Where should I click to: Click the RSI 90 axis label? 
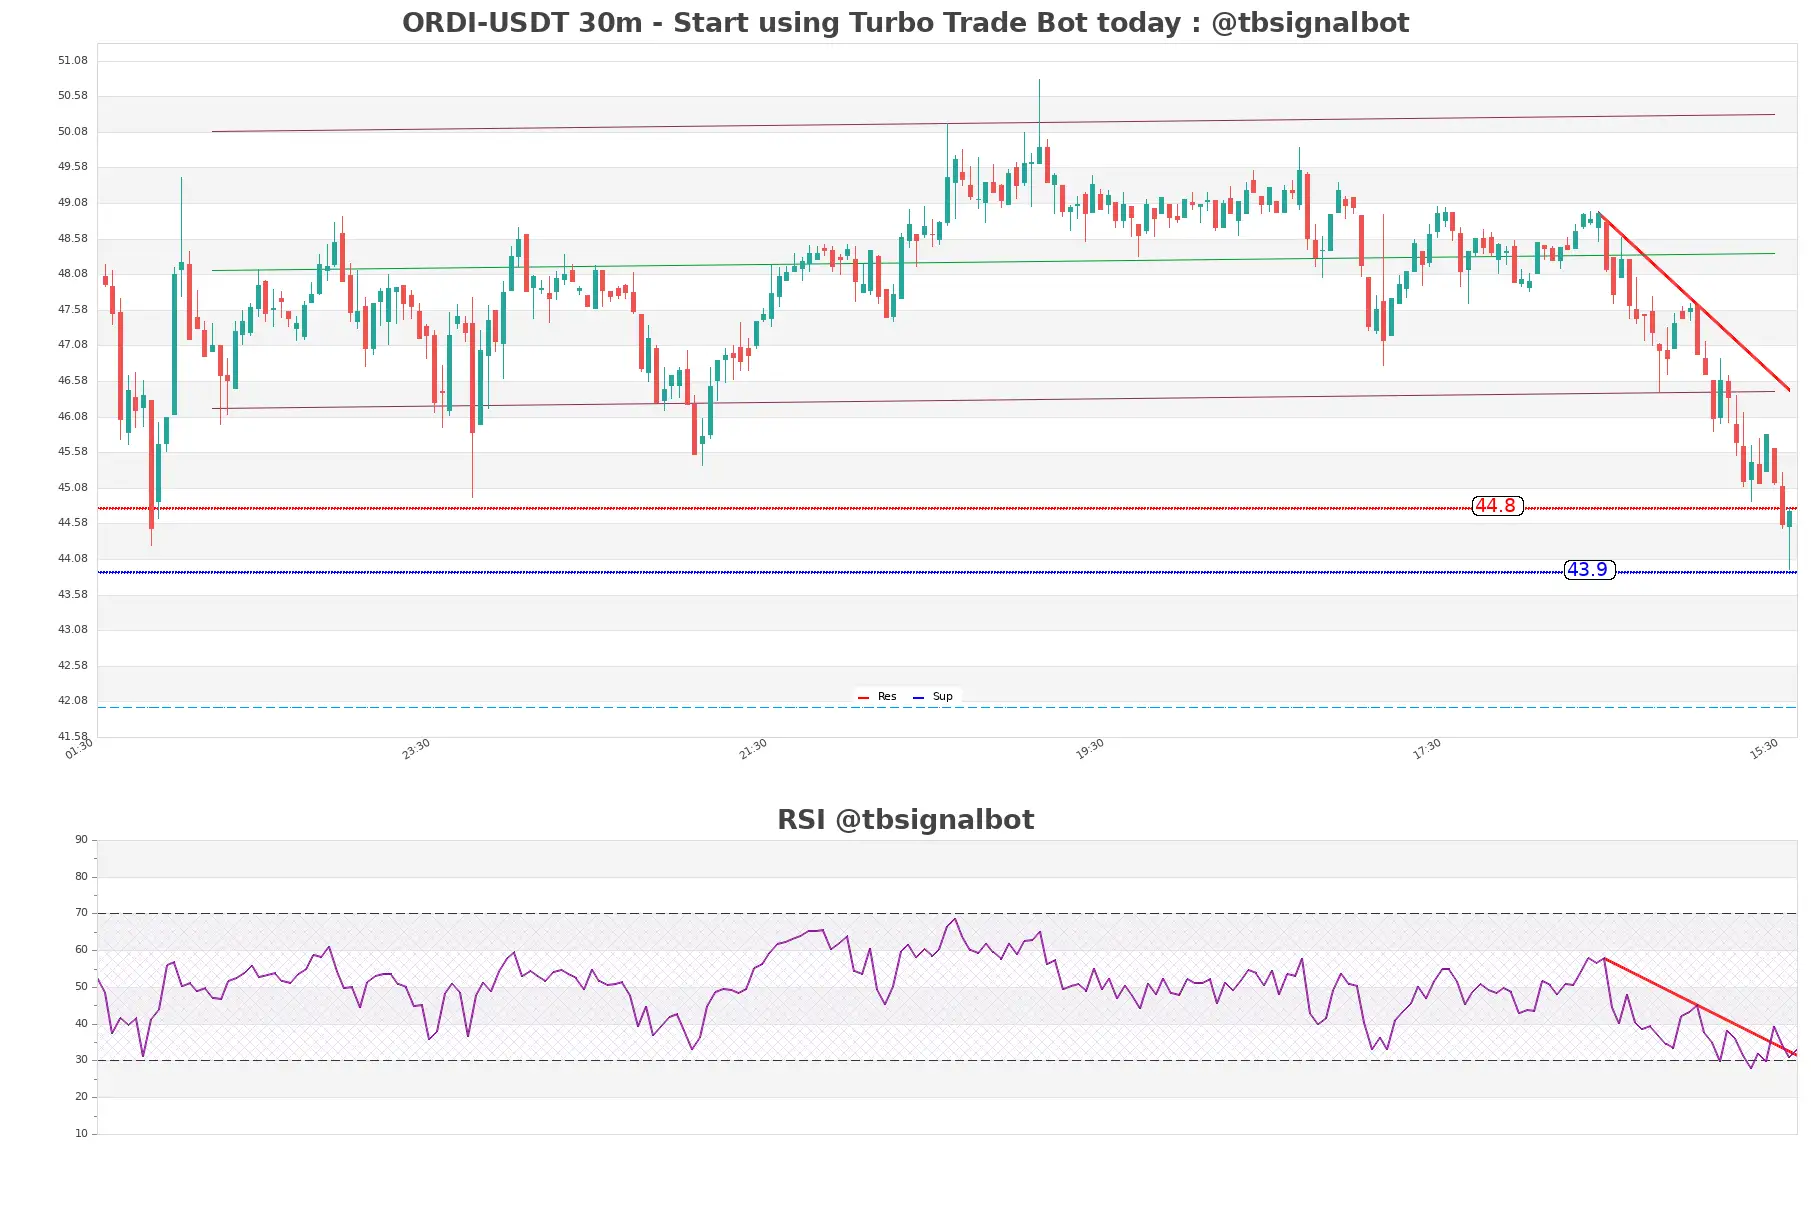(81, 840)
